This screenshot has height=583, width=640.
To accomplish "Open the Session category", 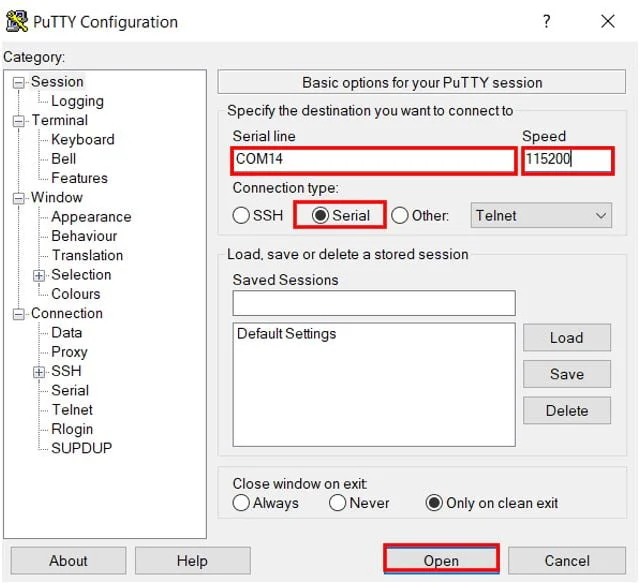I will tap(57, 82).
